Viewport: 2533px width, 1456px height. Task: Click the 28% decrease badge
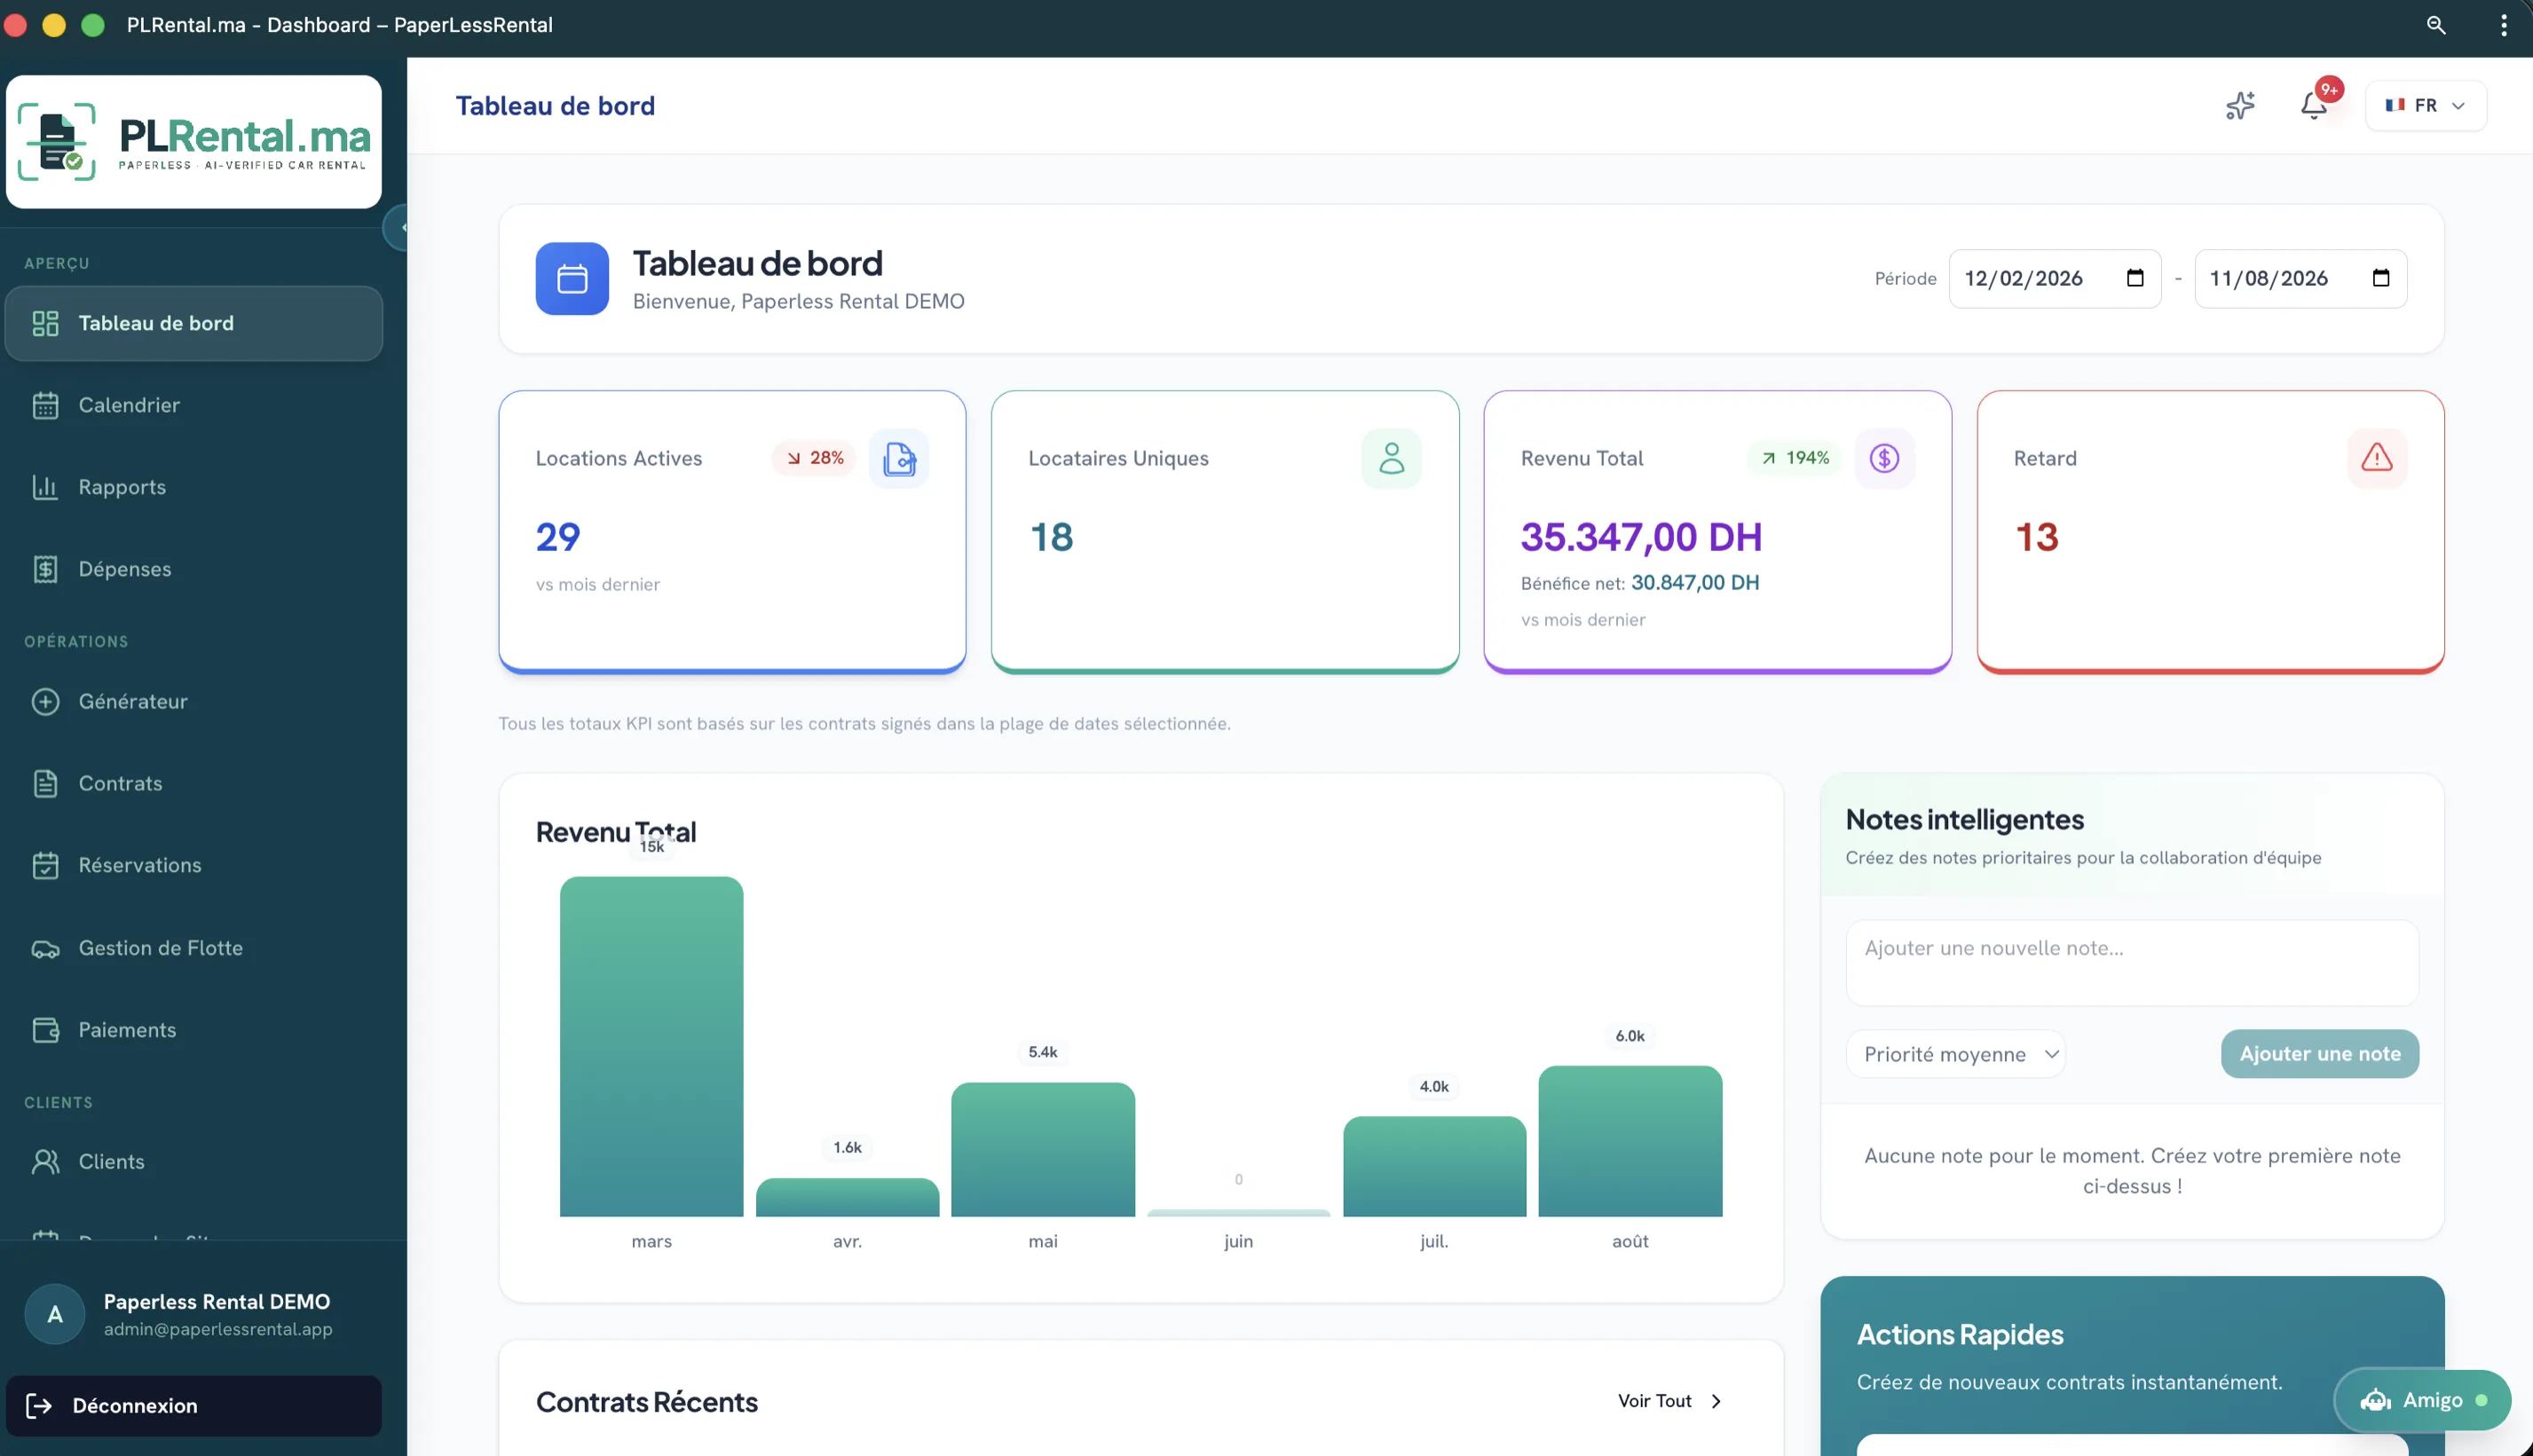coord(815,458)
